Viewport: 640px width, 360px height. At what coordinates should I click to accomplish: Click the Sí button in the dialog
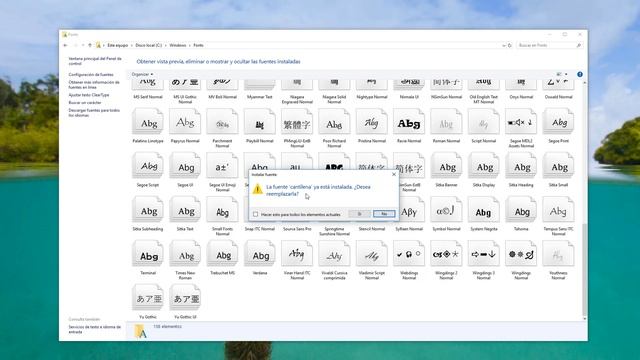pos(360,214)
